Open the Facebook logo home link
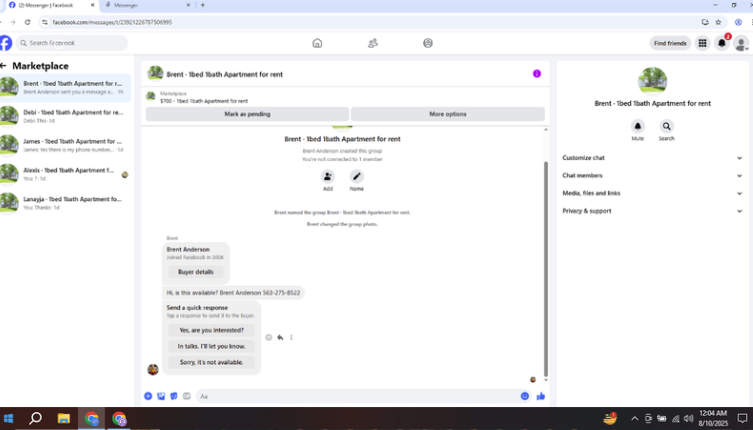Screen dimensions: 753x430 pyautogui.click(x=5, y=43)
